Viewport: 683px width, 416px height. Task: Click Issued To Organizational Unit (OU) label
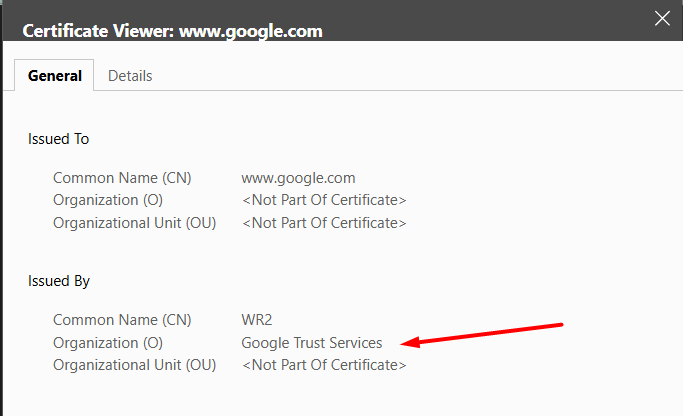tap(135, 223)
